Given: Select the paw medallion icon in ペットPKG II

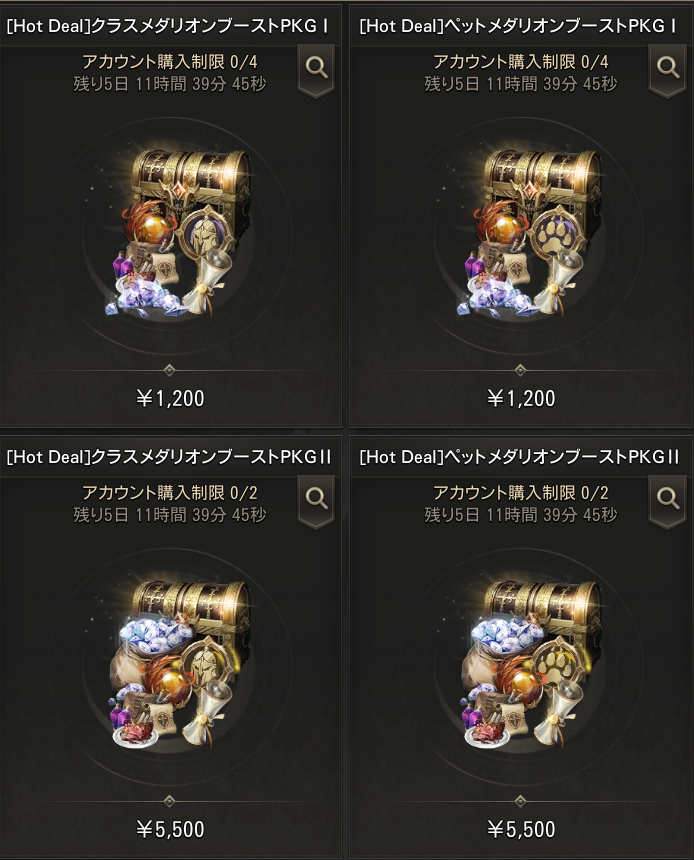Looking at the screenshot, I should click(x=556, y=663).
